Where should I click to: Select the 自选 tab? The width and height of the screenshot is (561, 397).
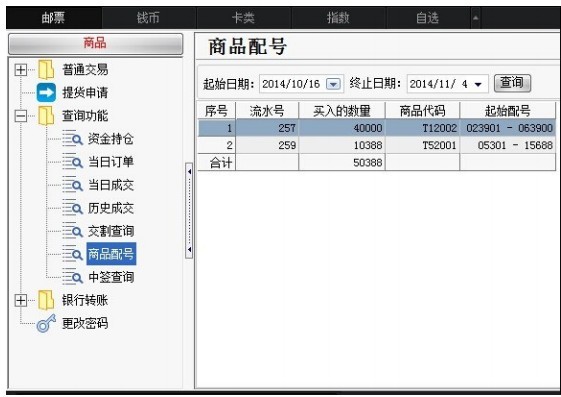[x=428, y=18]
